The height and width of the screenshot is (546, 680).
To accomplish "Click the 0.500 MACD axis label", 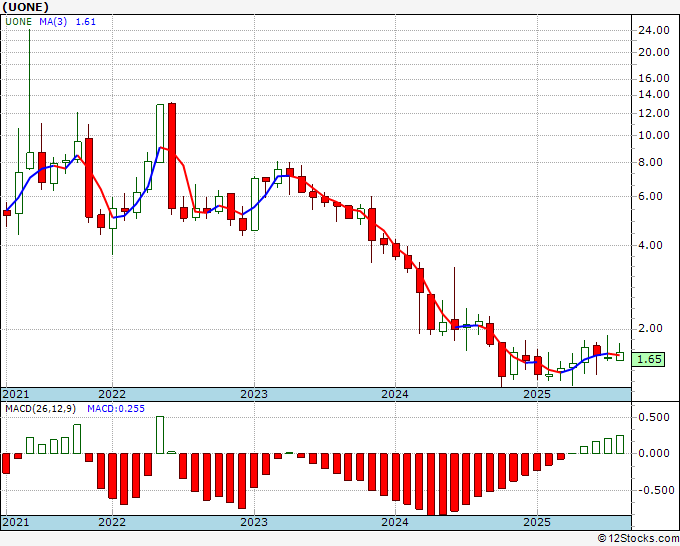I will [654, 417].
